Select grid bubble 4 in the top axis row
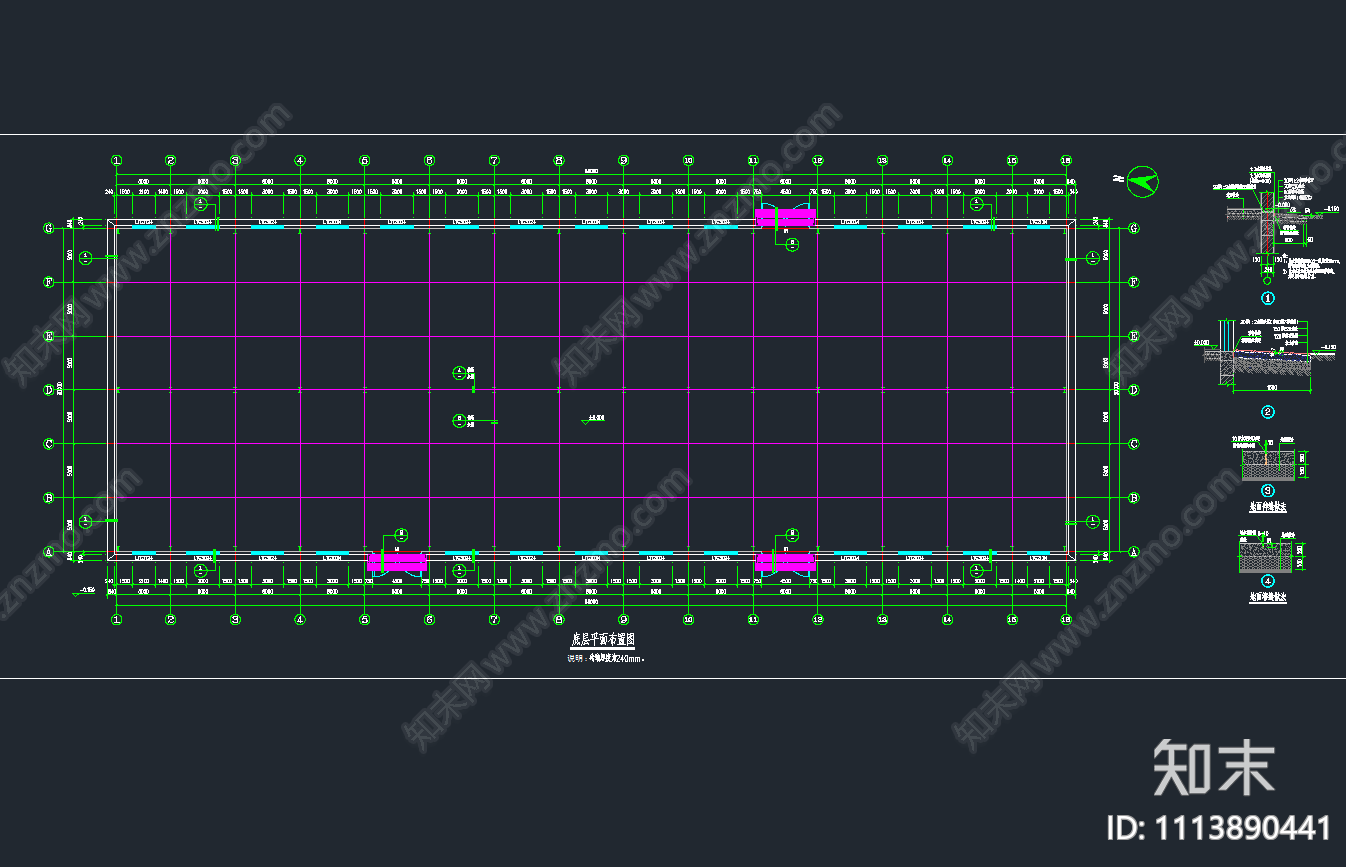 click(300, 160)
